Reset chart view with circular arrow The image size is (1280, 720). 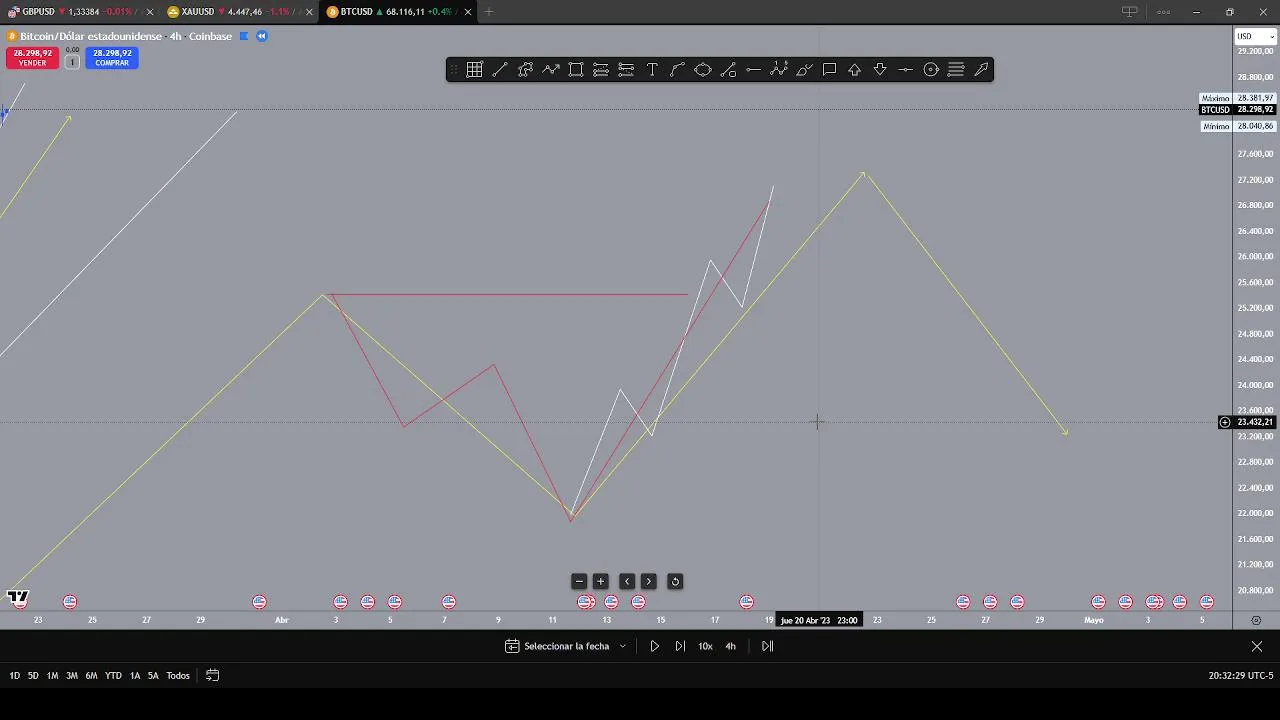[x=675, y=581]
